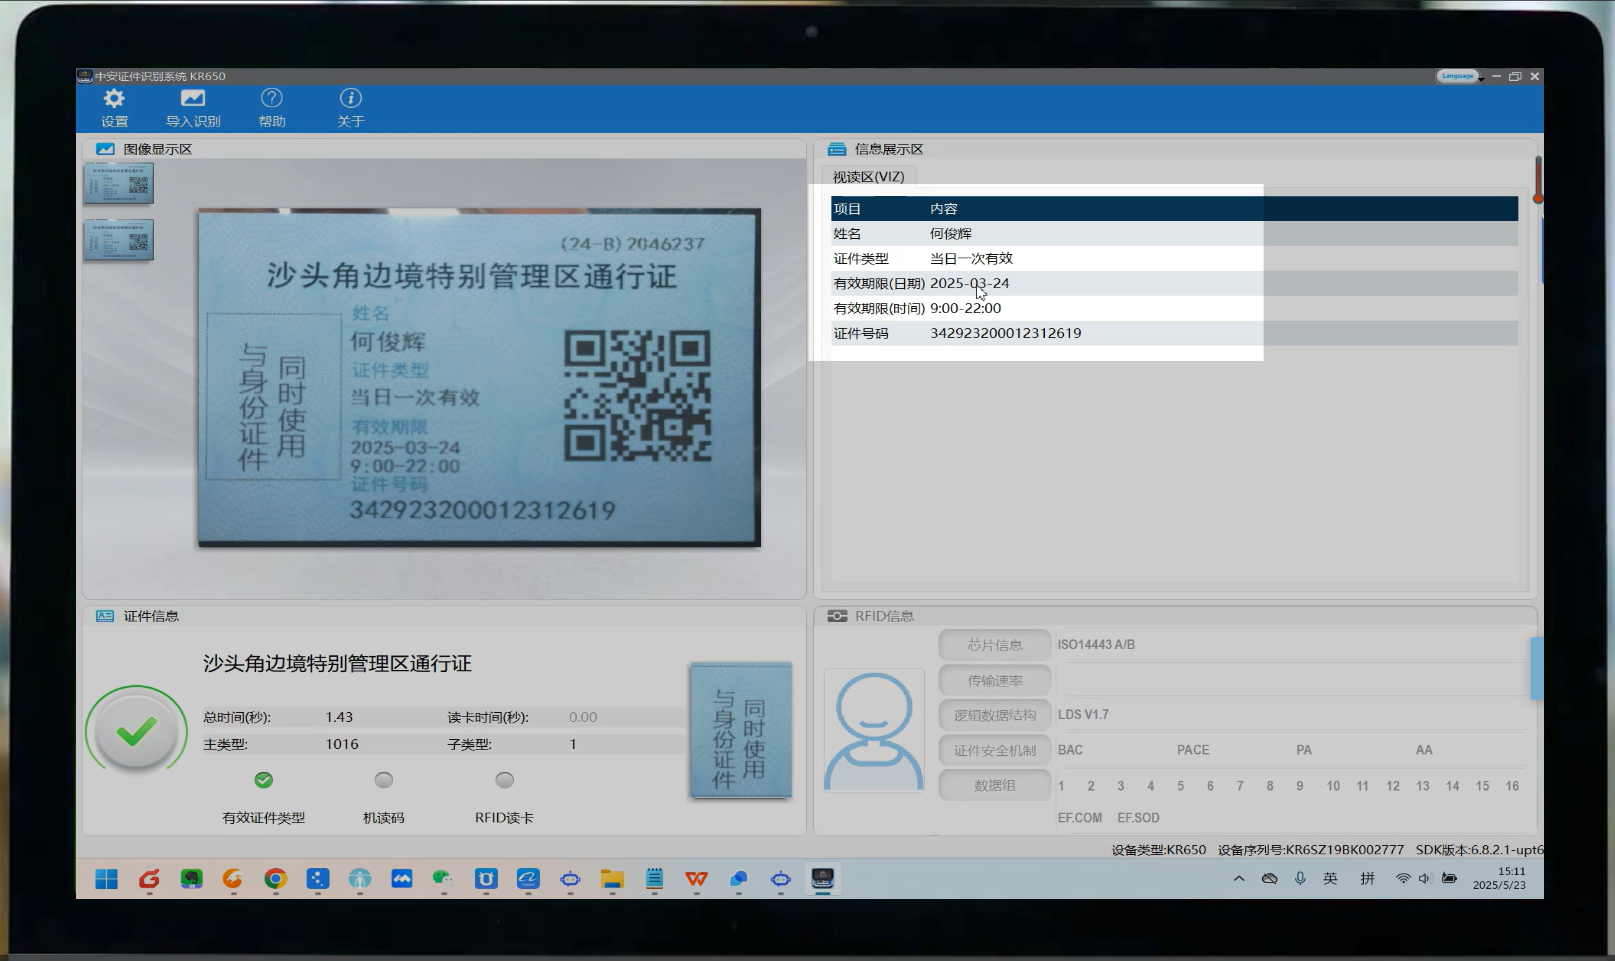1615x961 pixels.
Task: Click the 总时间(秒) value 1.43
Action: click(339, 717)
